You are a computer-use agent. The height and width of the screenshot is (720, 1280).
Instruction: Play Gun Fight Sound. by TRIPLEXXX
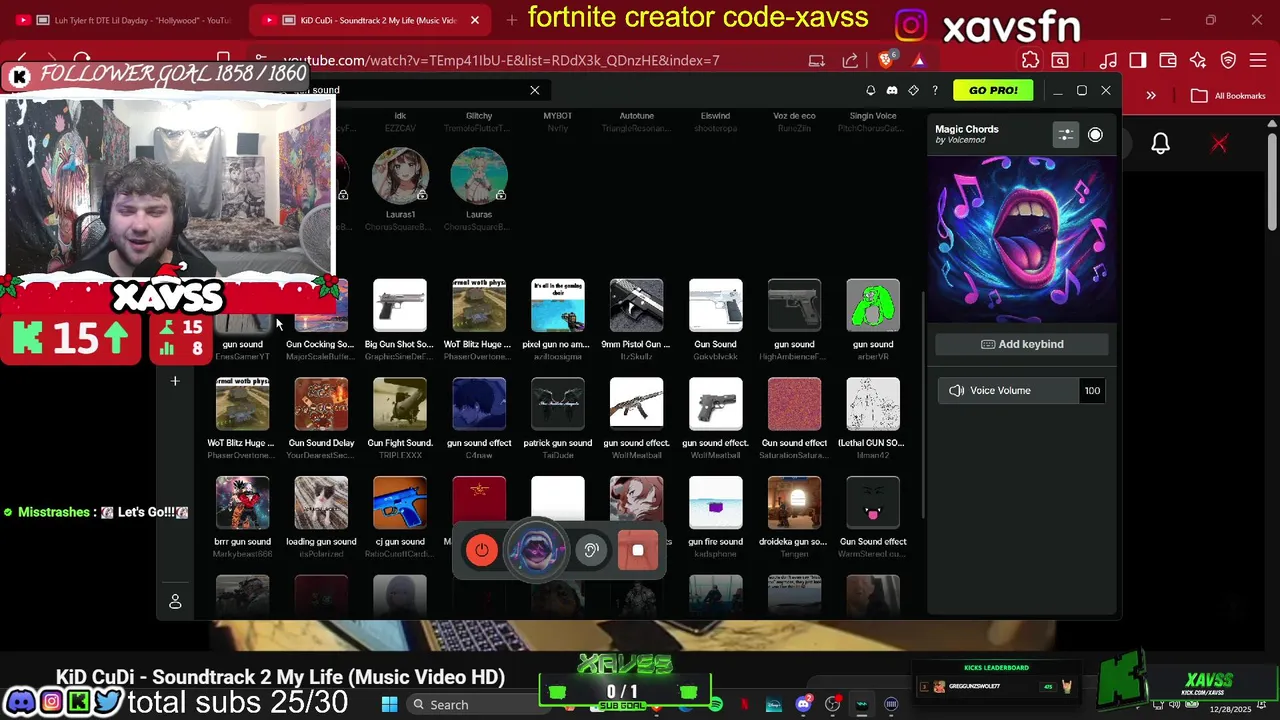(x=400, y=404)
